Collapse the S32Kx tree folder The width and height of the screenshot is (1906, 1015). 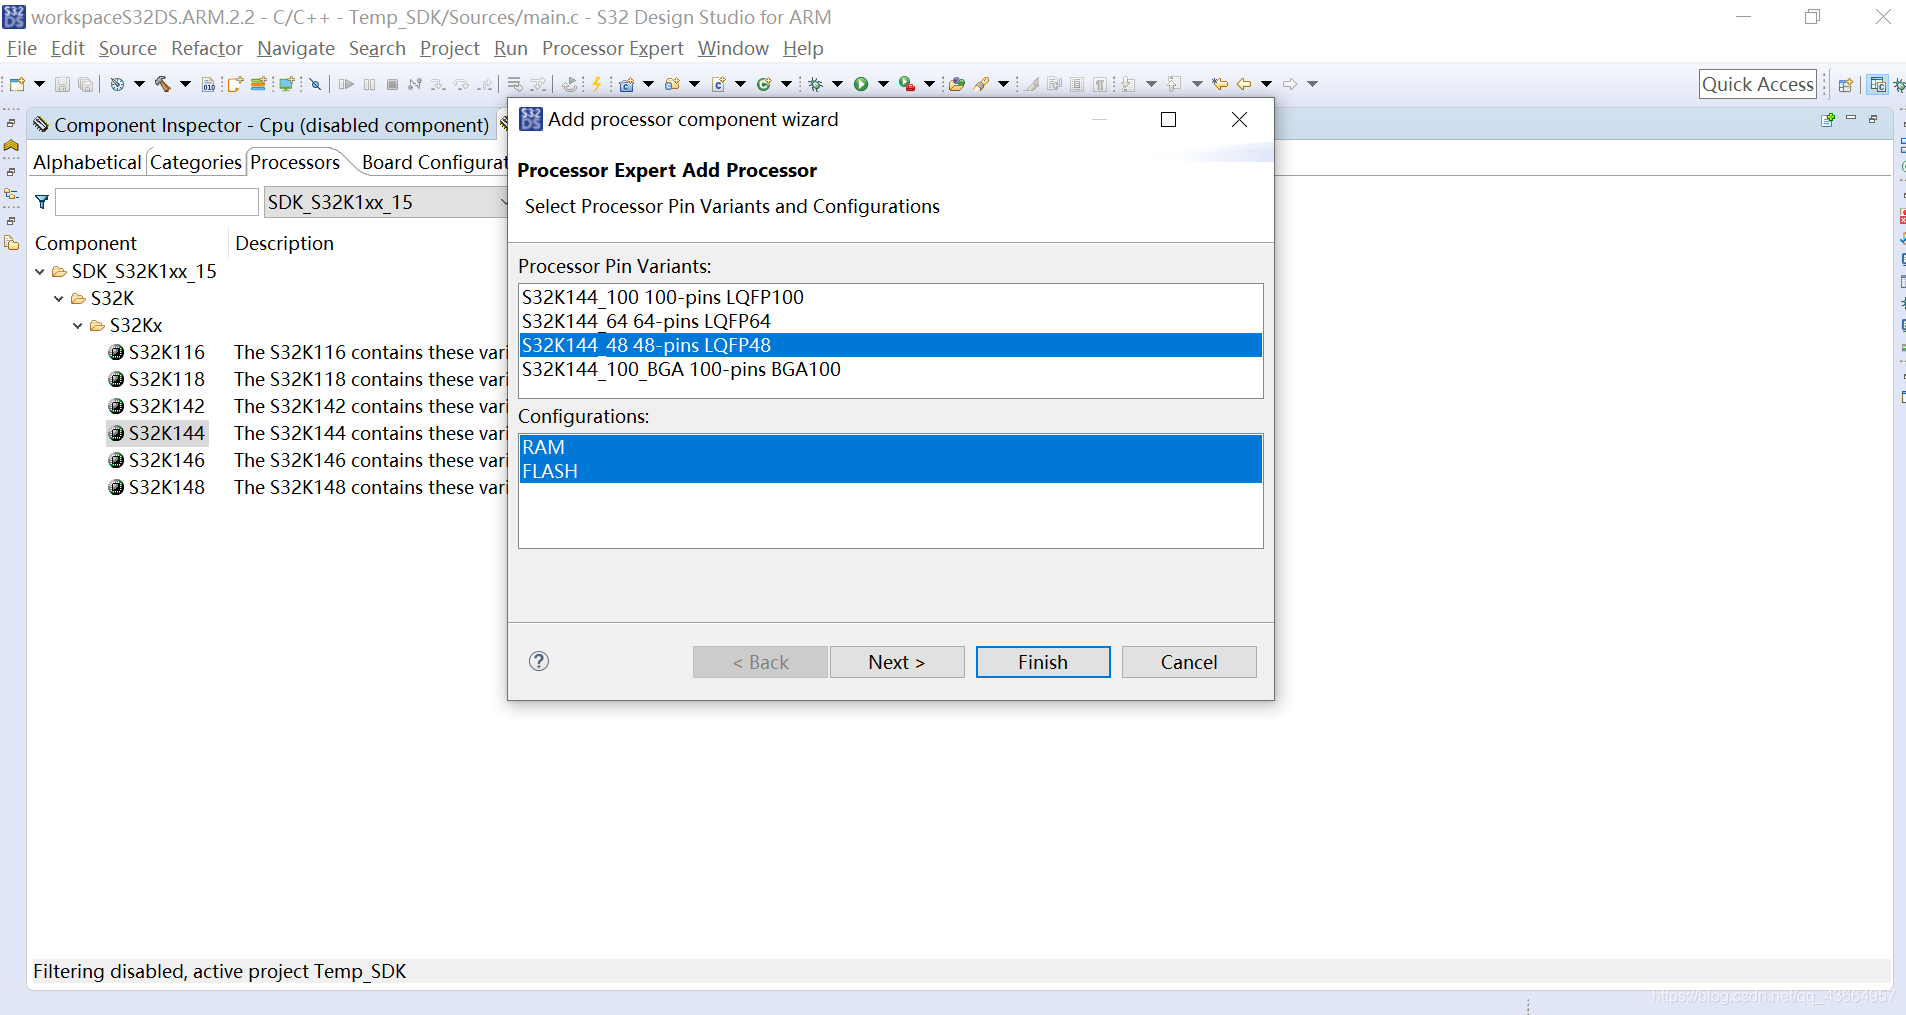[x=78, y=325]
